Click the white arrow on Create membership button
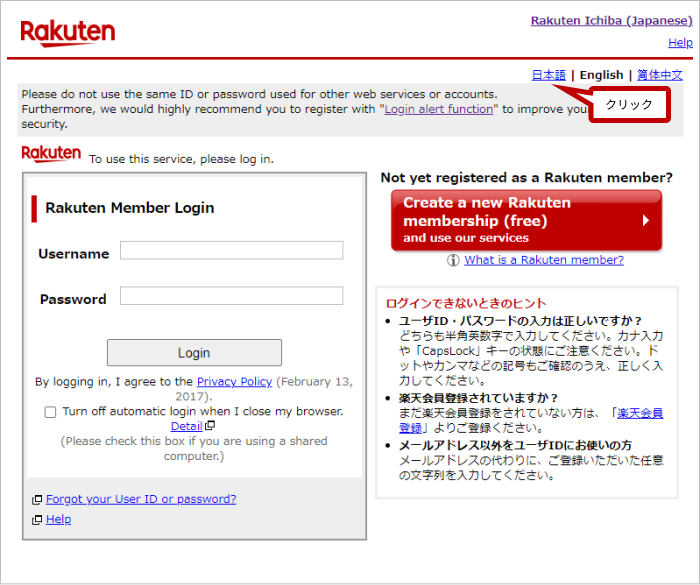 [646, 221]
